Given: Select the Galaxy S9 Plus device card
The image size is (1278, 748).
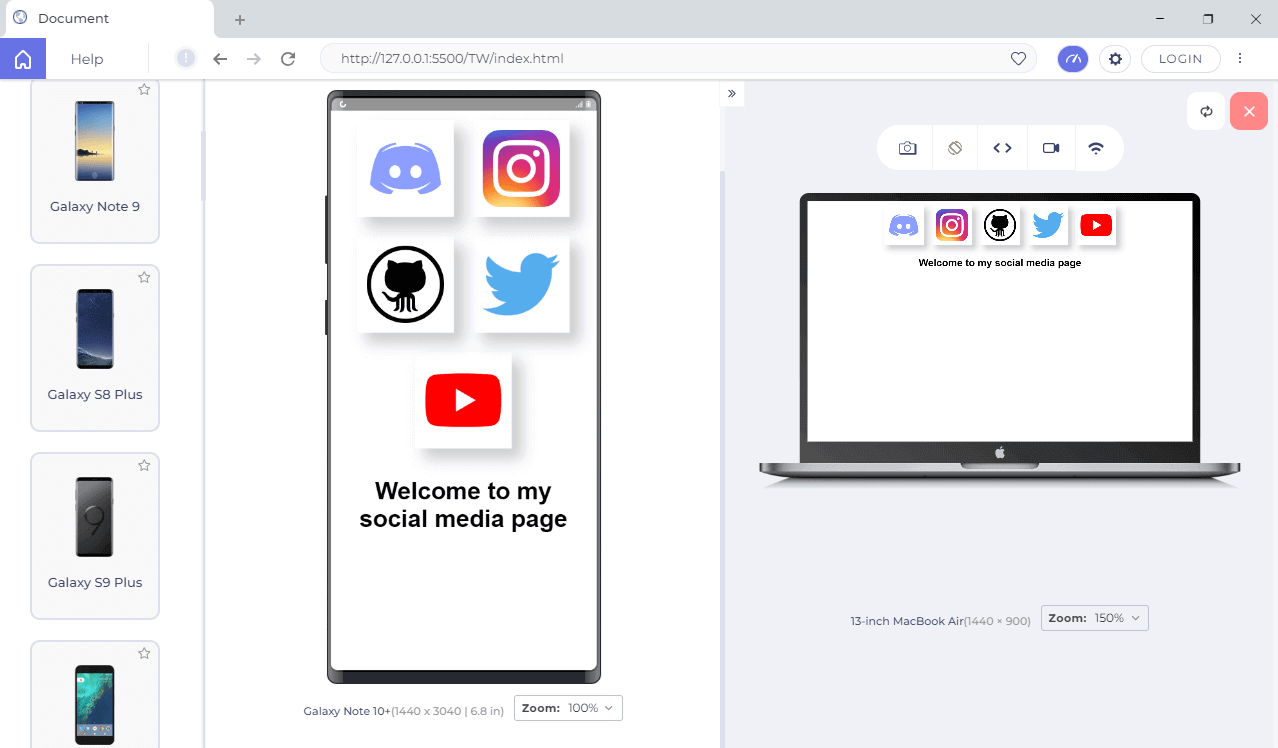Looking at the screenshot, I should [95, 536].
